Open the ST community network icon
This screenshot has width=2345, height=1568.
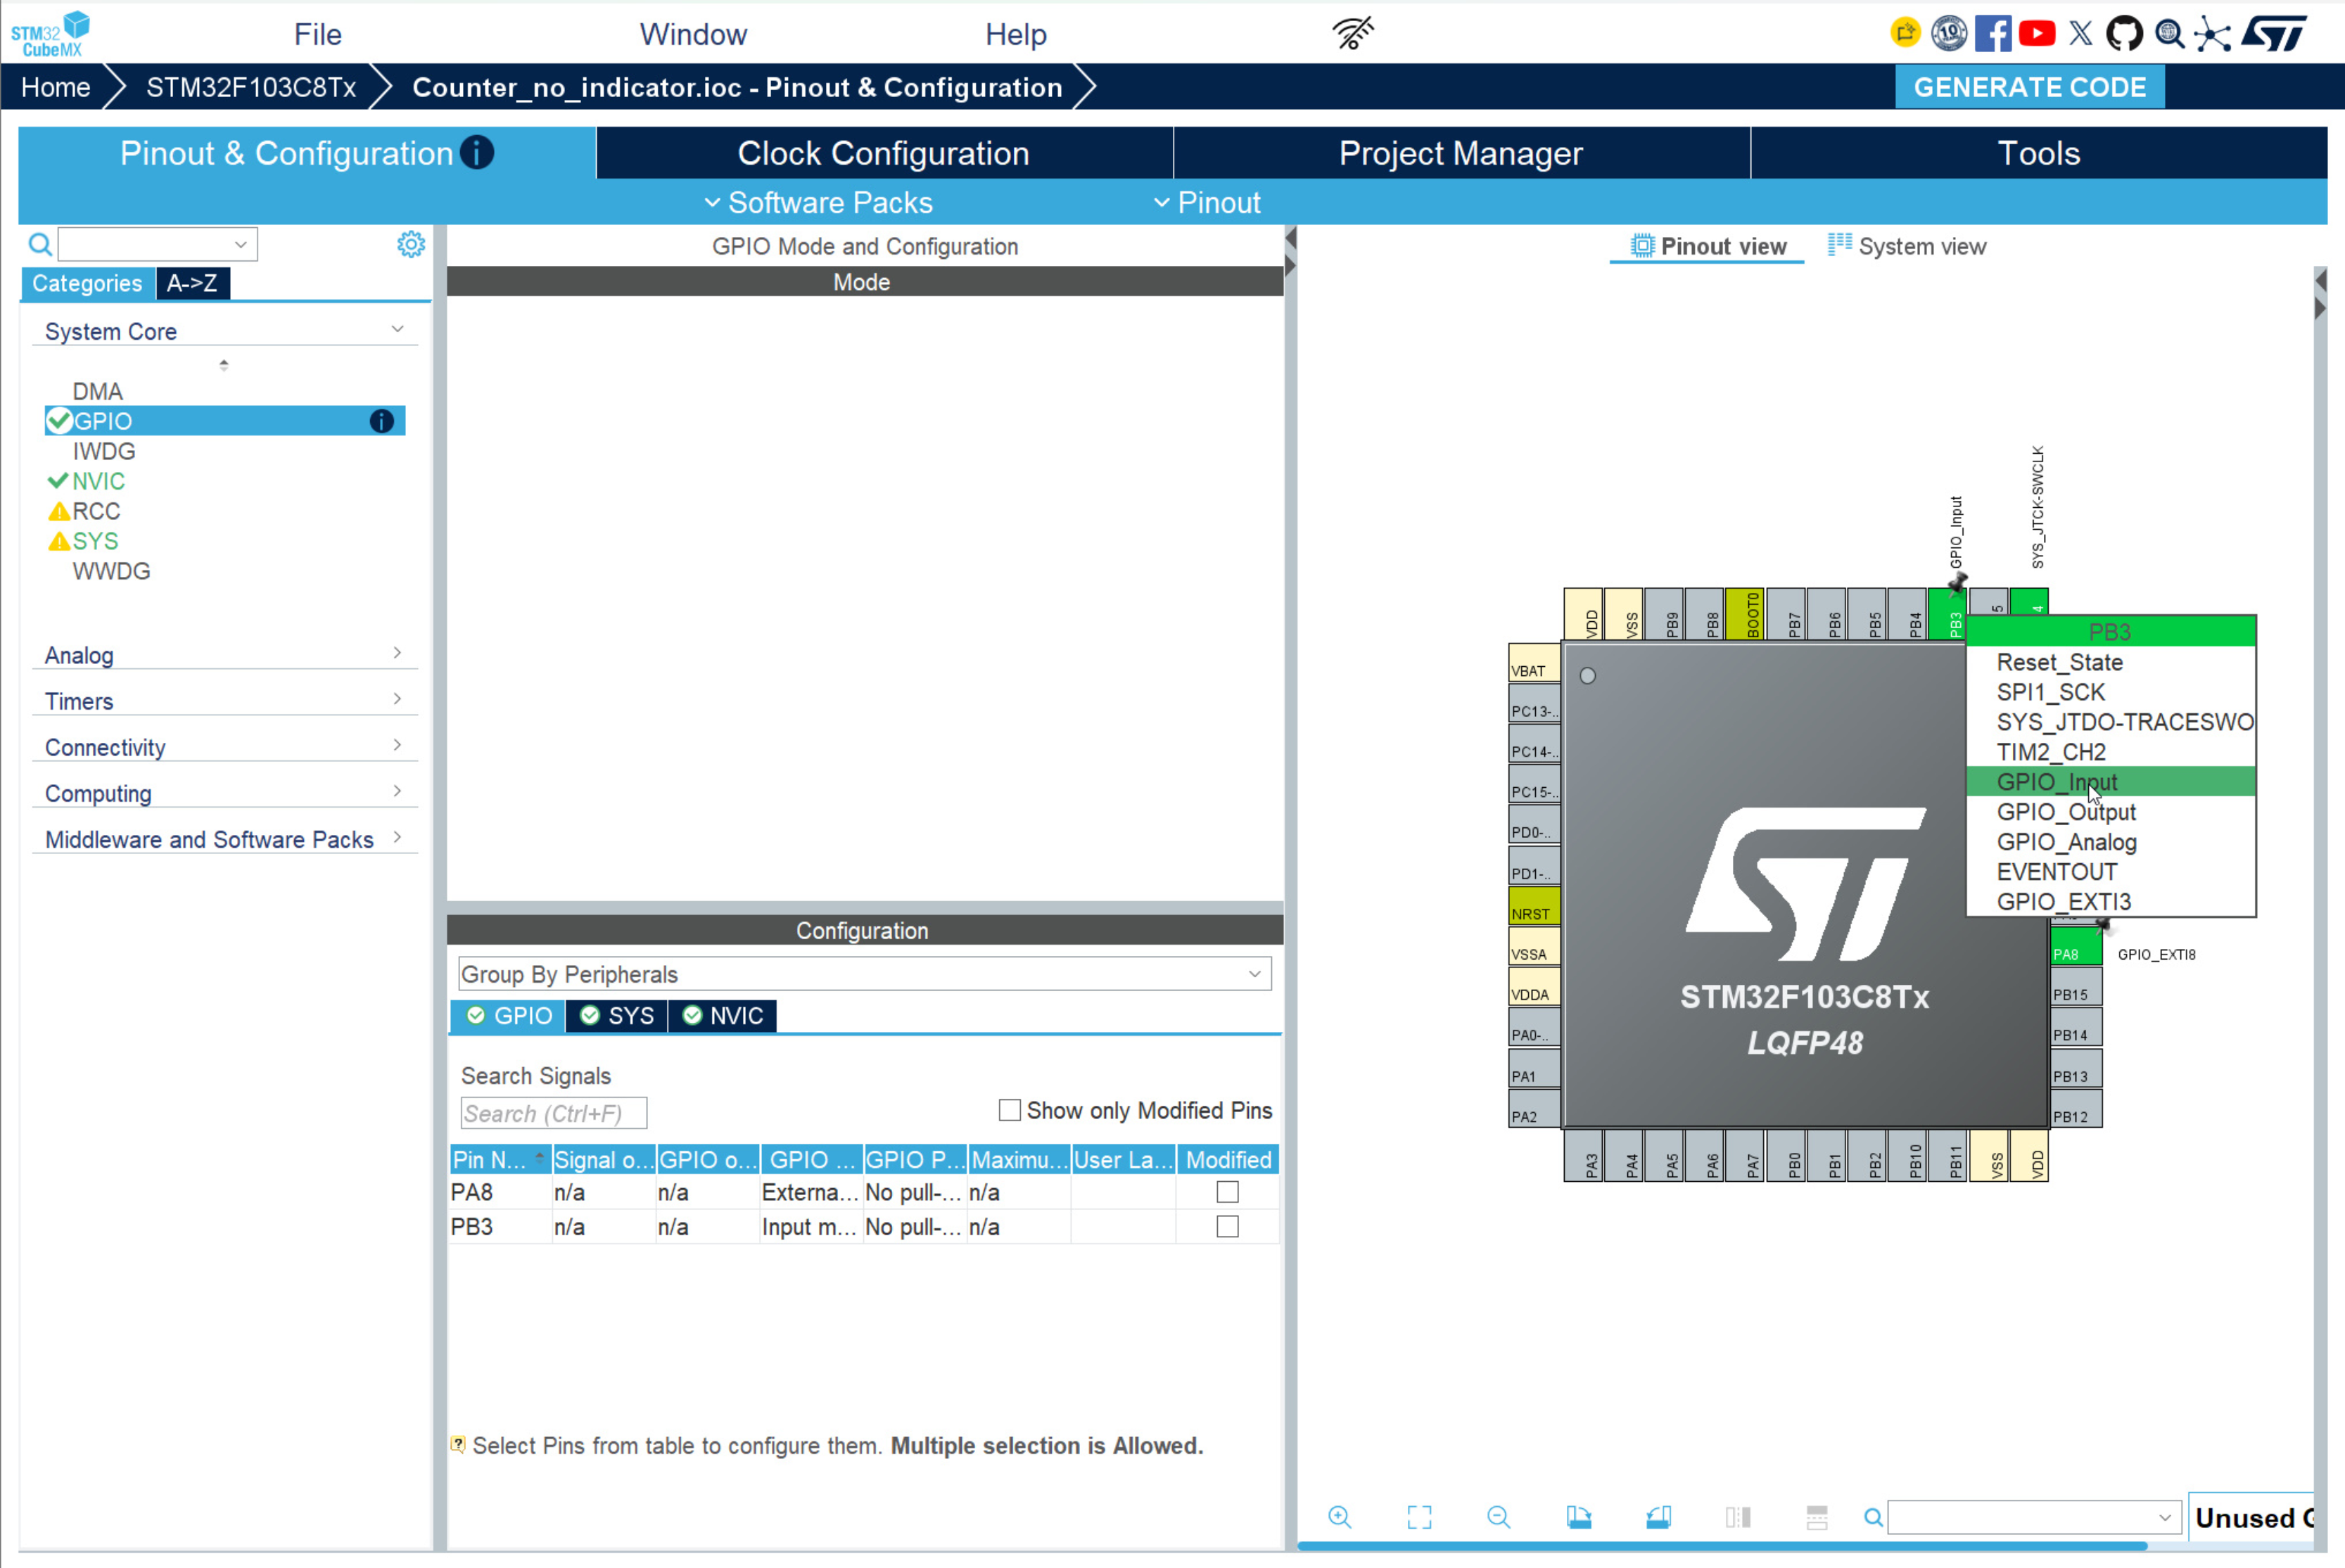click(x=2212, y=34)
